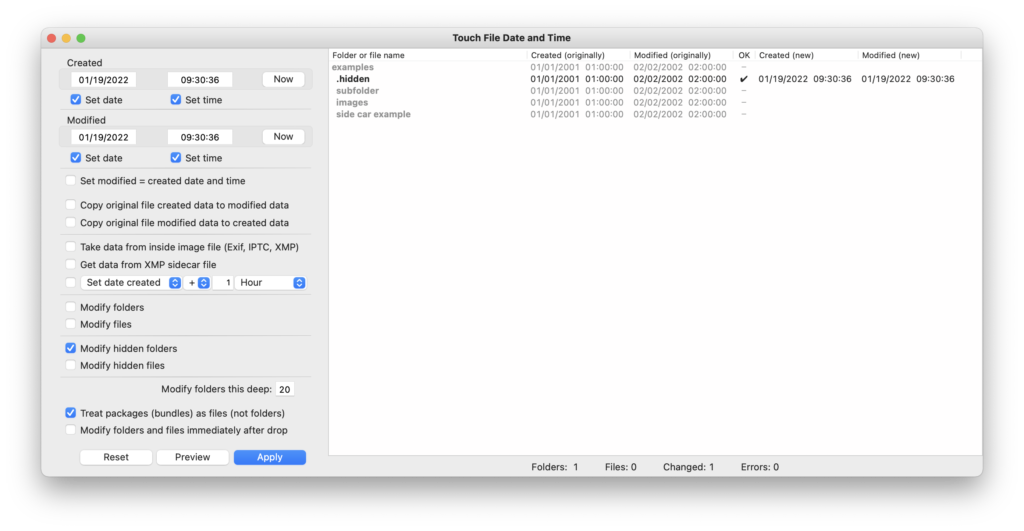Edit the Modified time field
The image size is (1024, 531).
pyautogui.click(x=200, y=137)
